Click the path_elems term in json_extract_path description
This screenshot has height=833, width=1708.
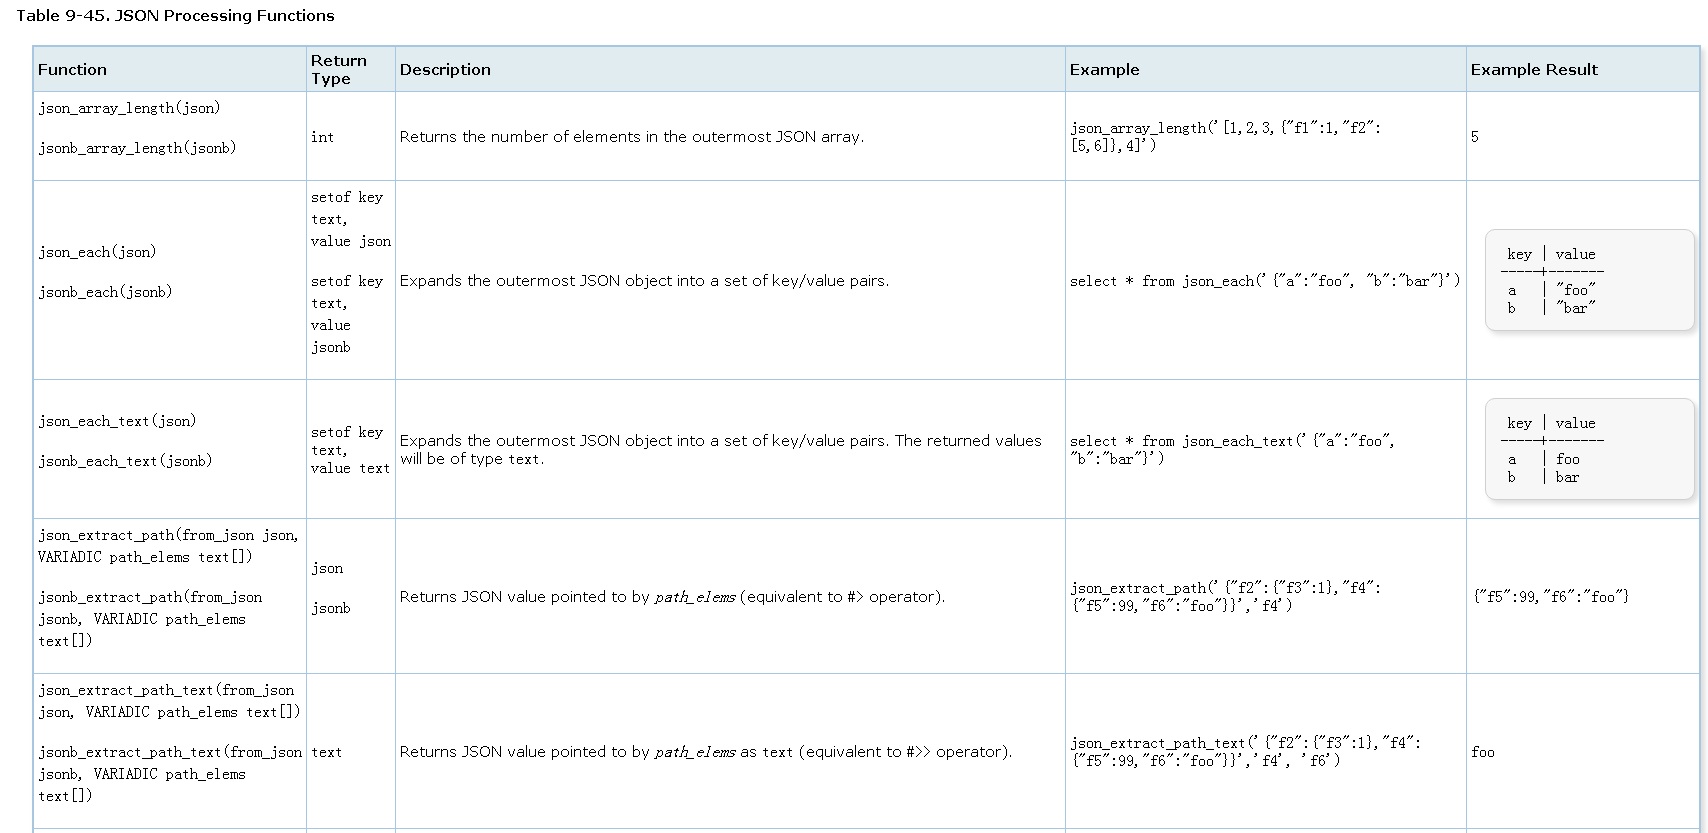(x=695, y=597)
